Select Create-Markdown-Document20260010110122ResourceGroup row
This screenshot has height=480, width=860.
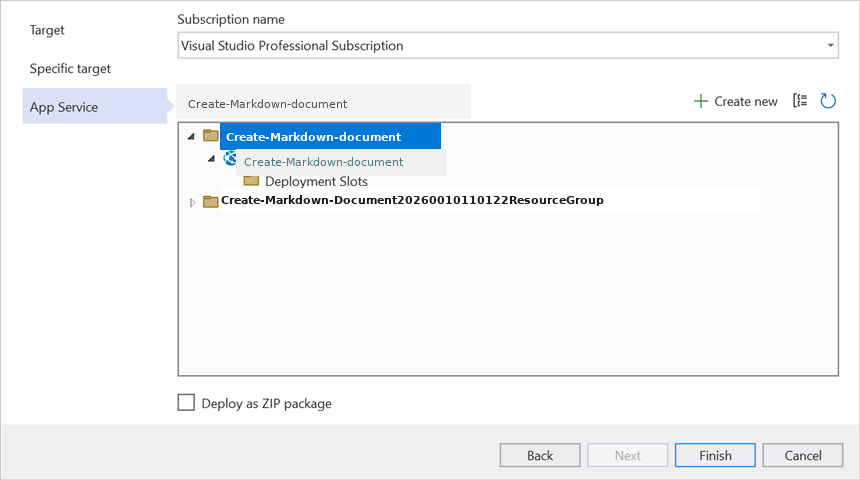click(x=412, y=200)
